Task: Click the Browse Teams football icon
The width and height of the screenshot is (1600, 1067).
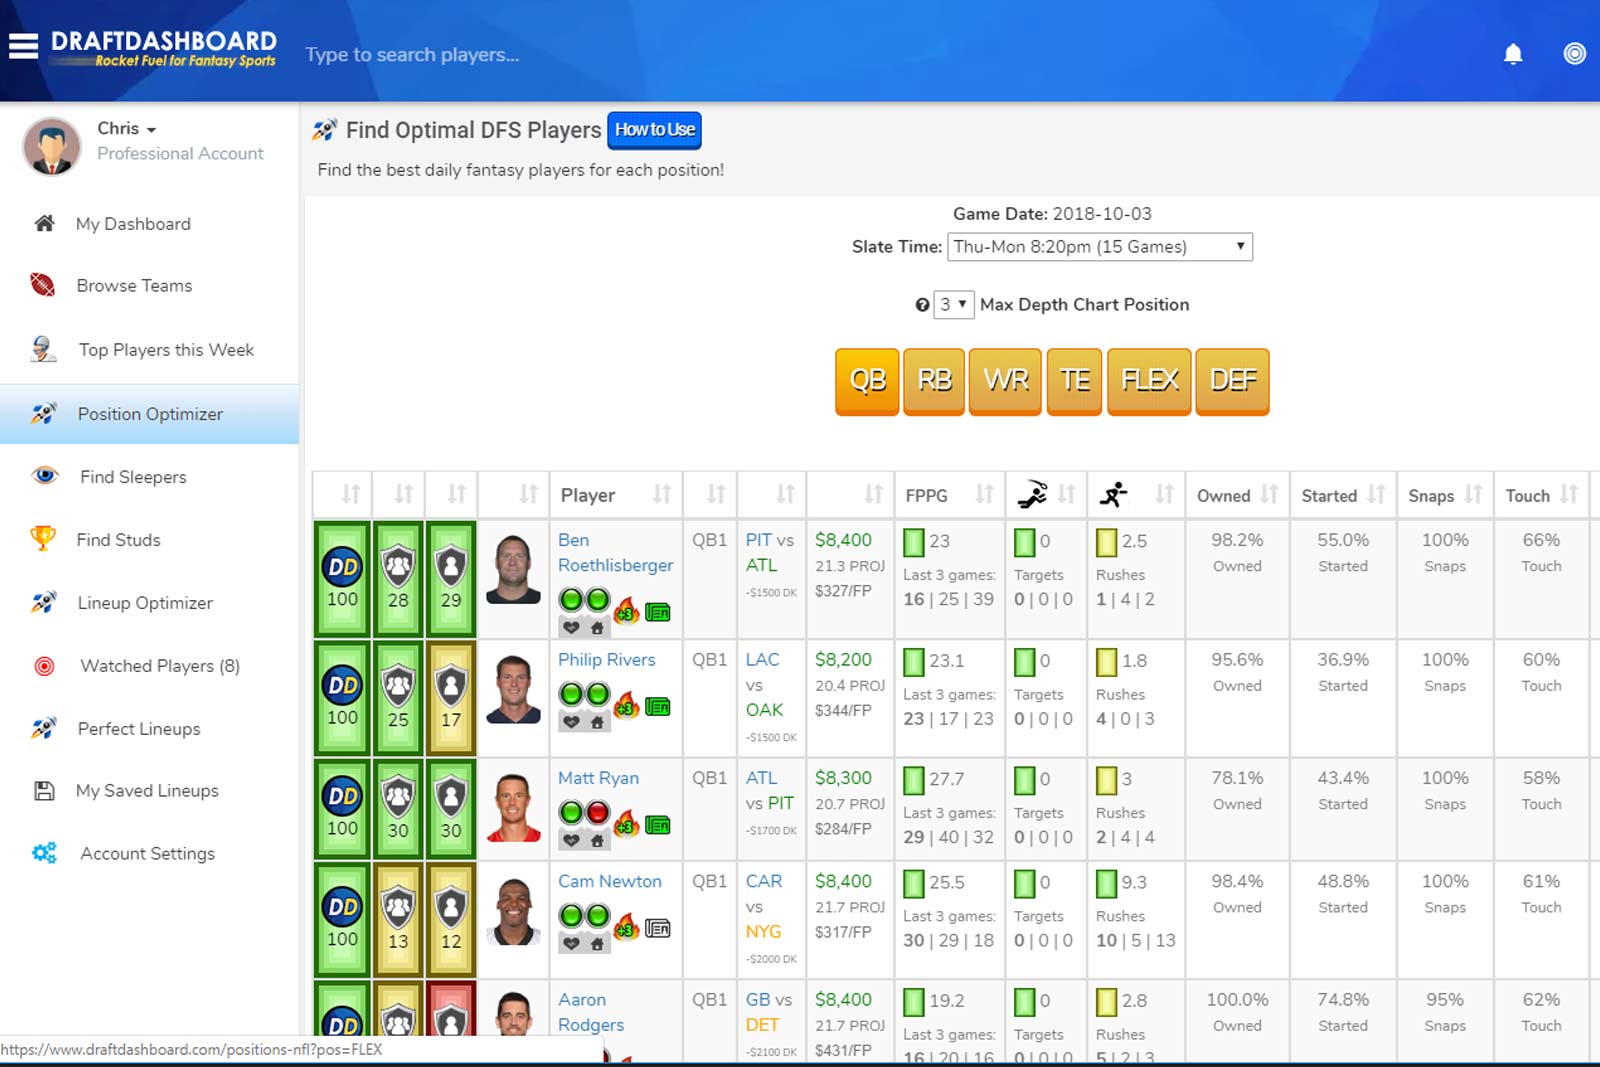Action: 43,285
